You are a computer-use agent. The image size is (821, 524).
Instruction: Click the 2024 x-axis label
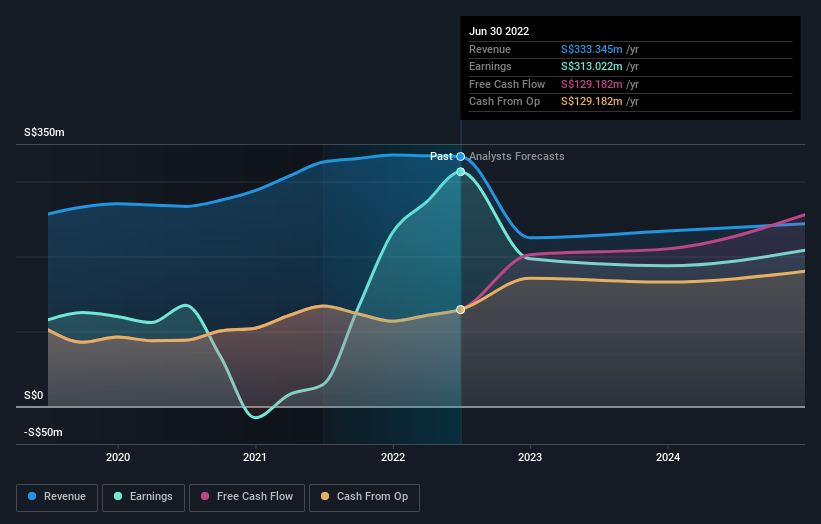(x=668, y=457)
